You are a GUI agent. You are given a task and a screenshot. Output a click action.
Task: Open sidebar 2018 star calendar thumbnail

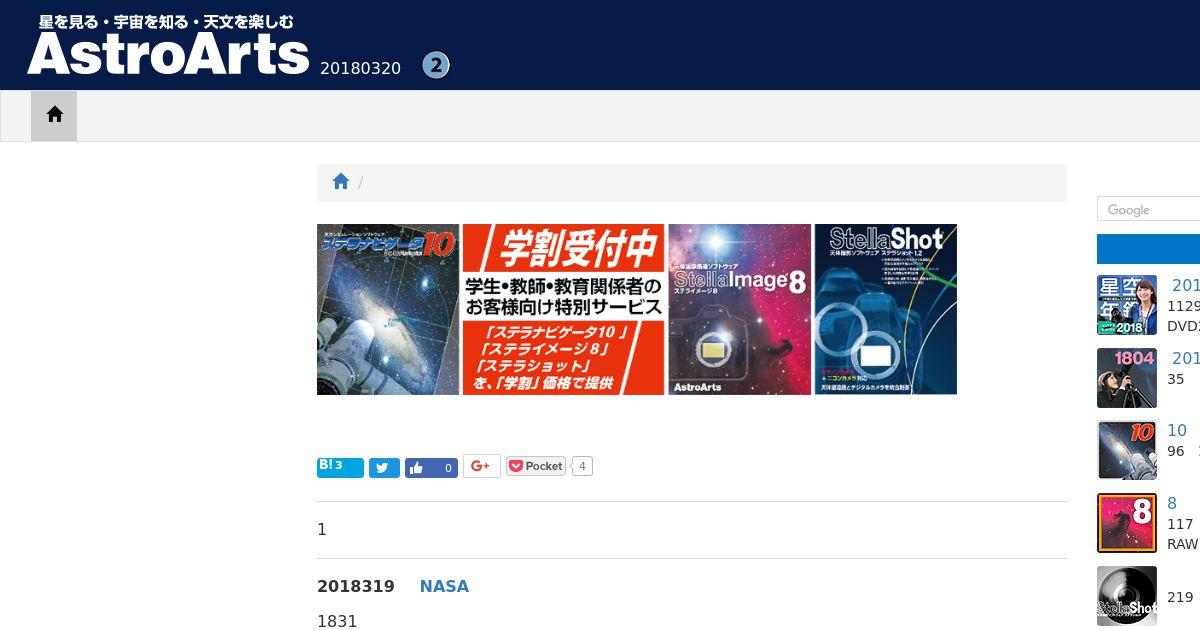(1127, 305)
